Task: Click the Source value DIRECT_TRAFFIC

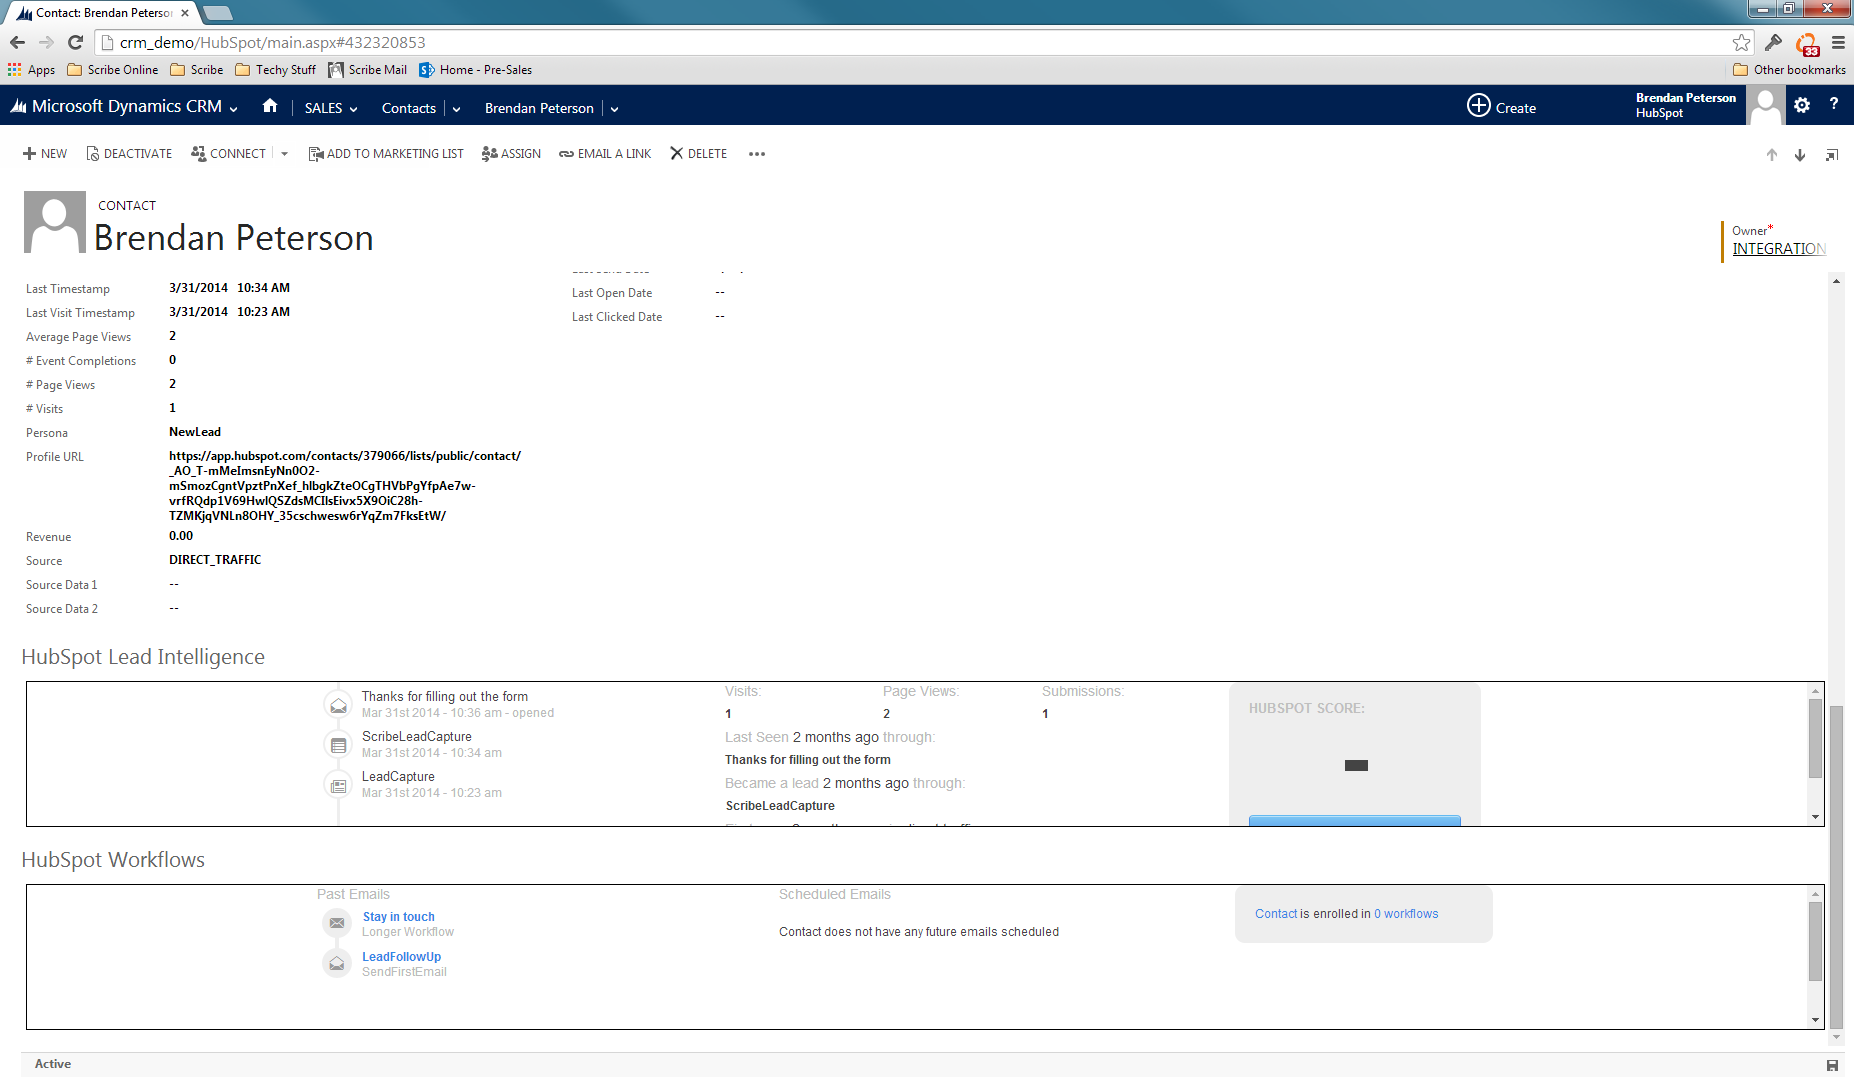Action: tap(215, 560)
